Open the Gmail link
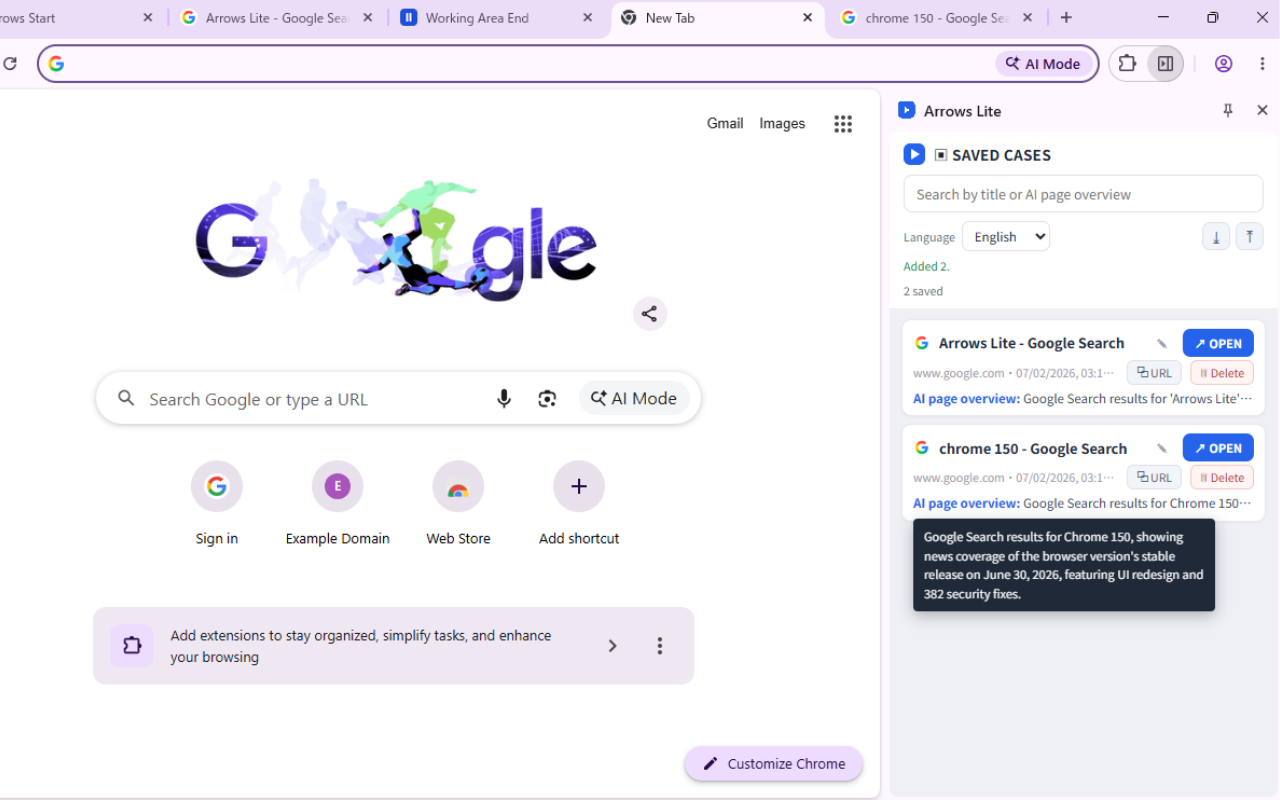The height and width of the screenshot is (800, 1280). (725, 124)
